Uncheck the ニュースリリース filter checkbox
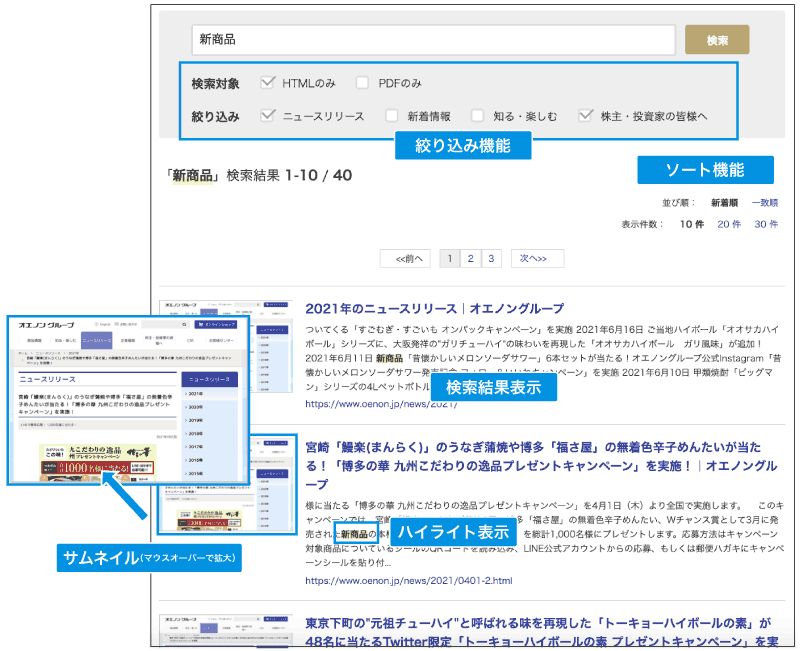 point(267,115)
